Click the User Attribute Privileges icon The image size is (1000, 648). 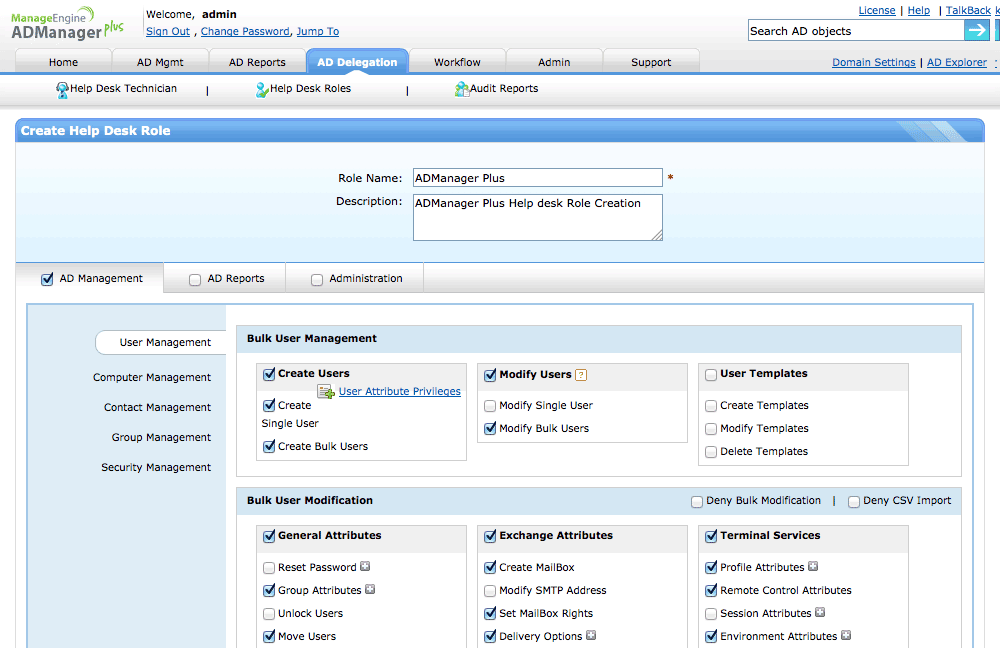pyautogui.click(x=326, y=392)
